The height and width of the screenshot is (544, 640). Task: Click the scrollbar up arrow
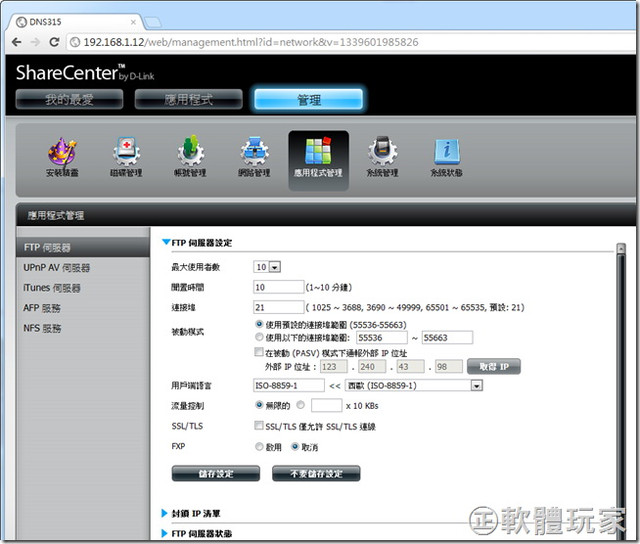tap(621, 248)
